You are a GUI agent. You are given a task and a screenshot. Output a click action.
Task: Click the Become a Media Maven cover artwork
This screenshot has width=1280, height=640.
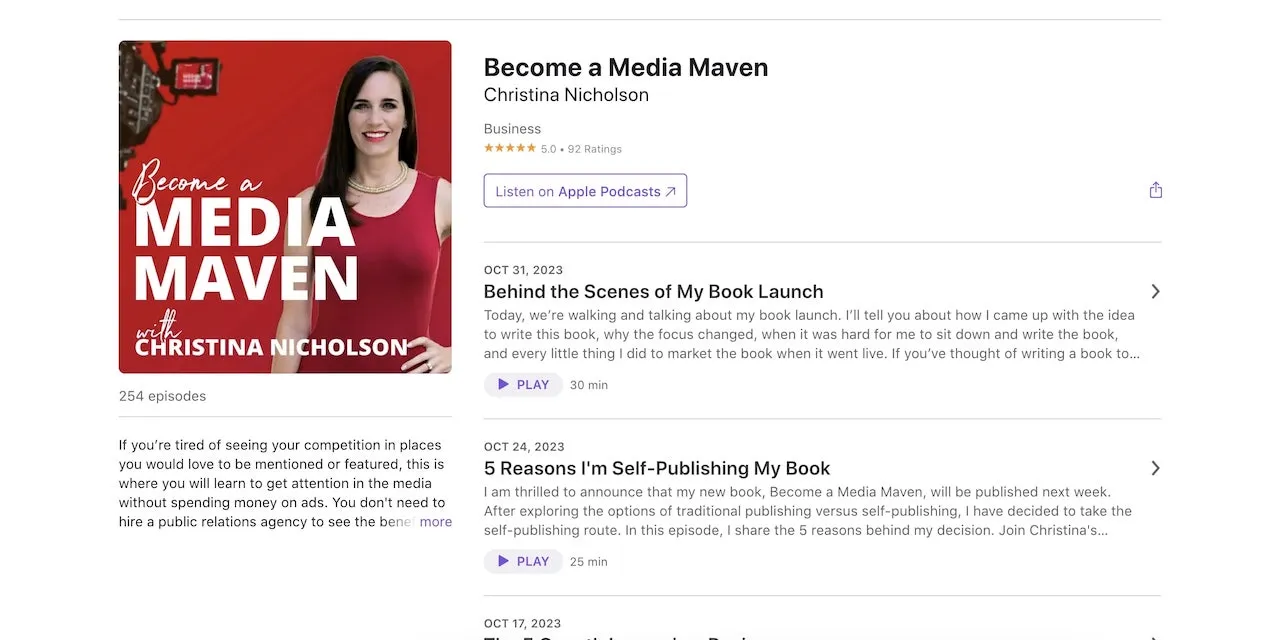285,207
